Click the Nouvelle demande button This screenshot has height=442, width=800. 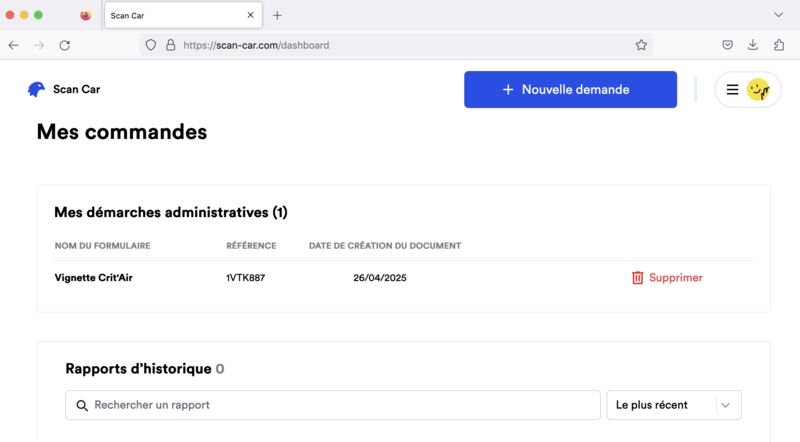570,89
